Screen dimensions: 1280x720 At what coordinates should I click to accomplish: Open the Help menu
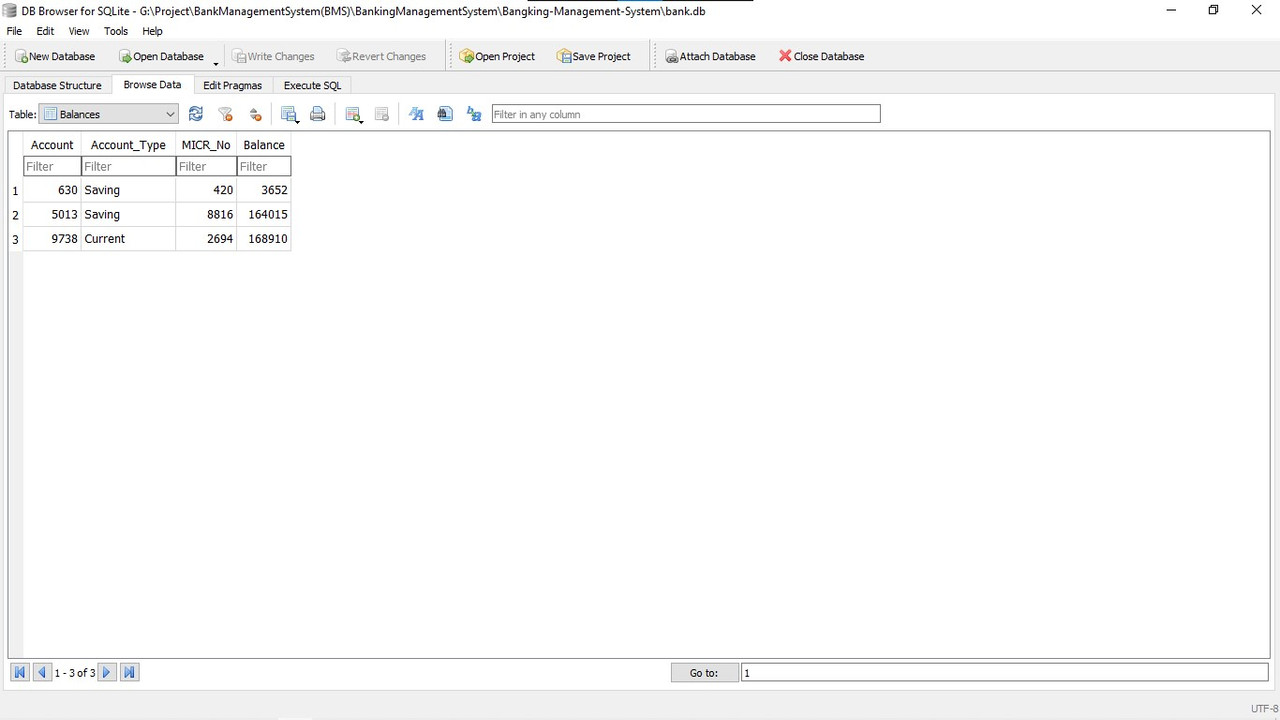point(152,31)
